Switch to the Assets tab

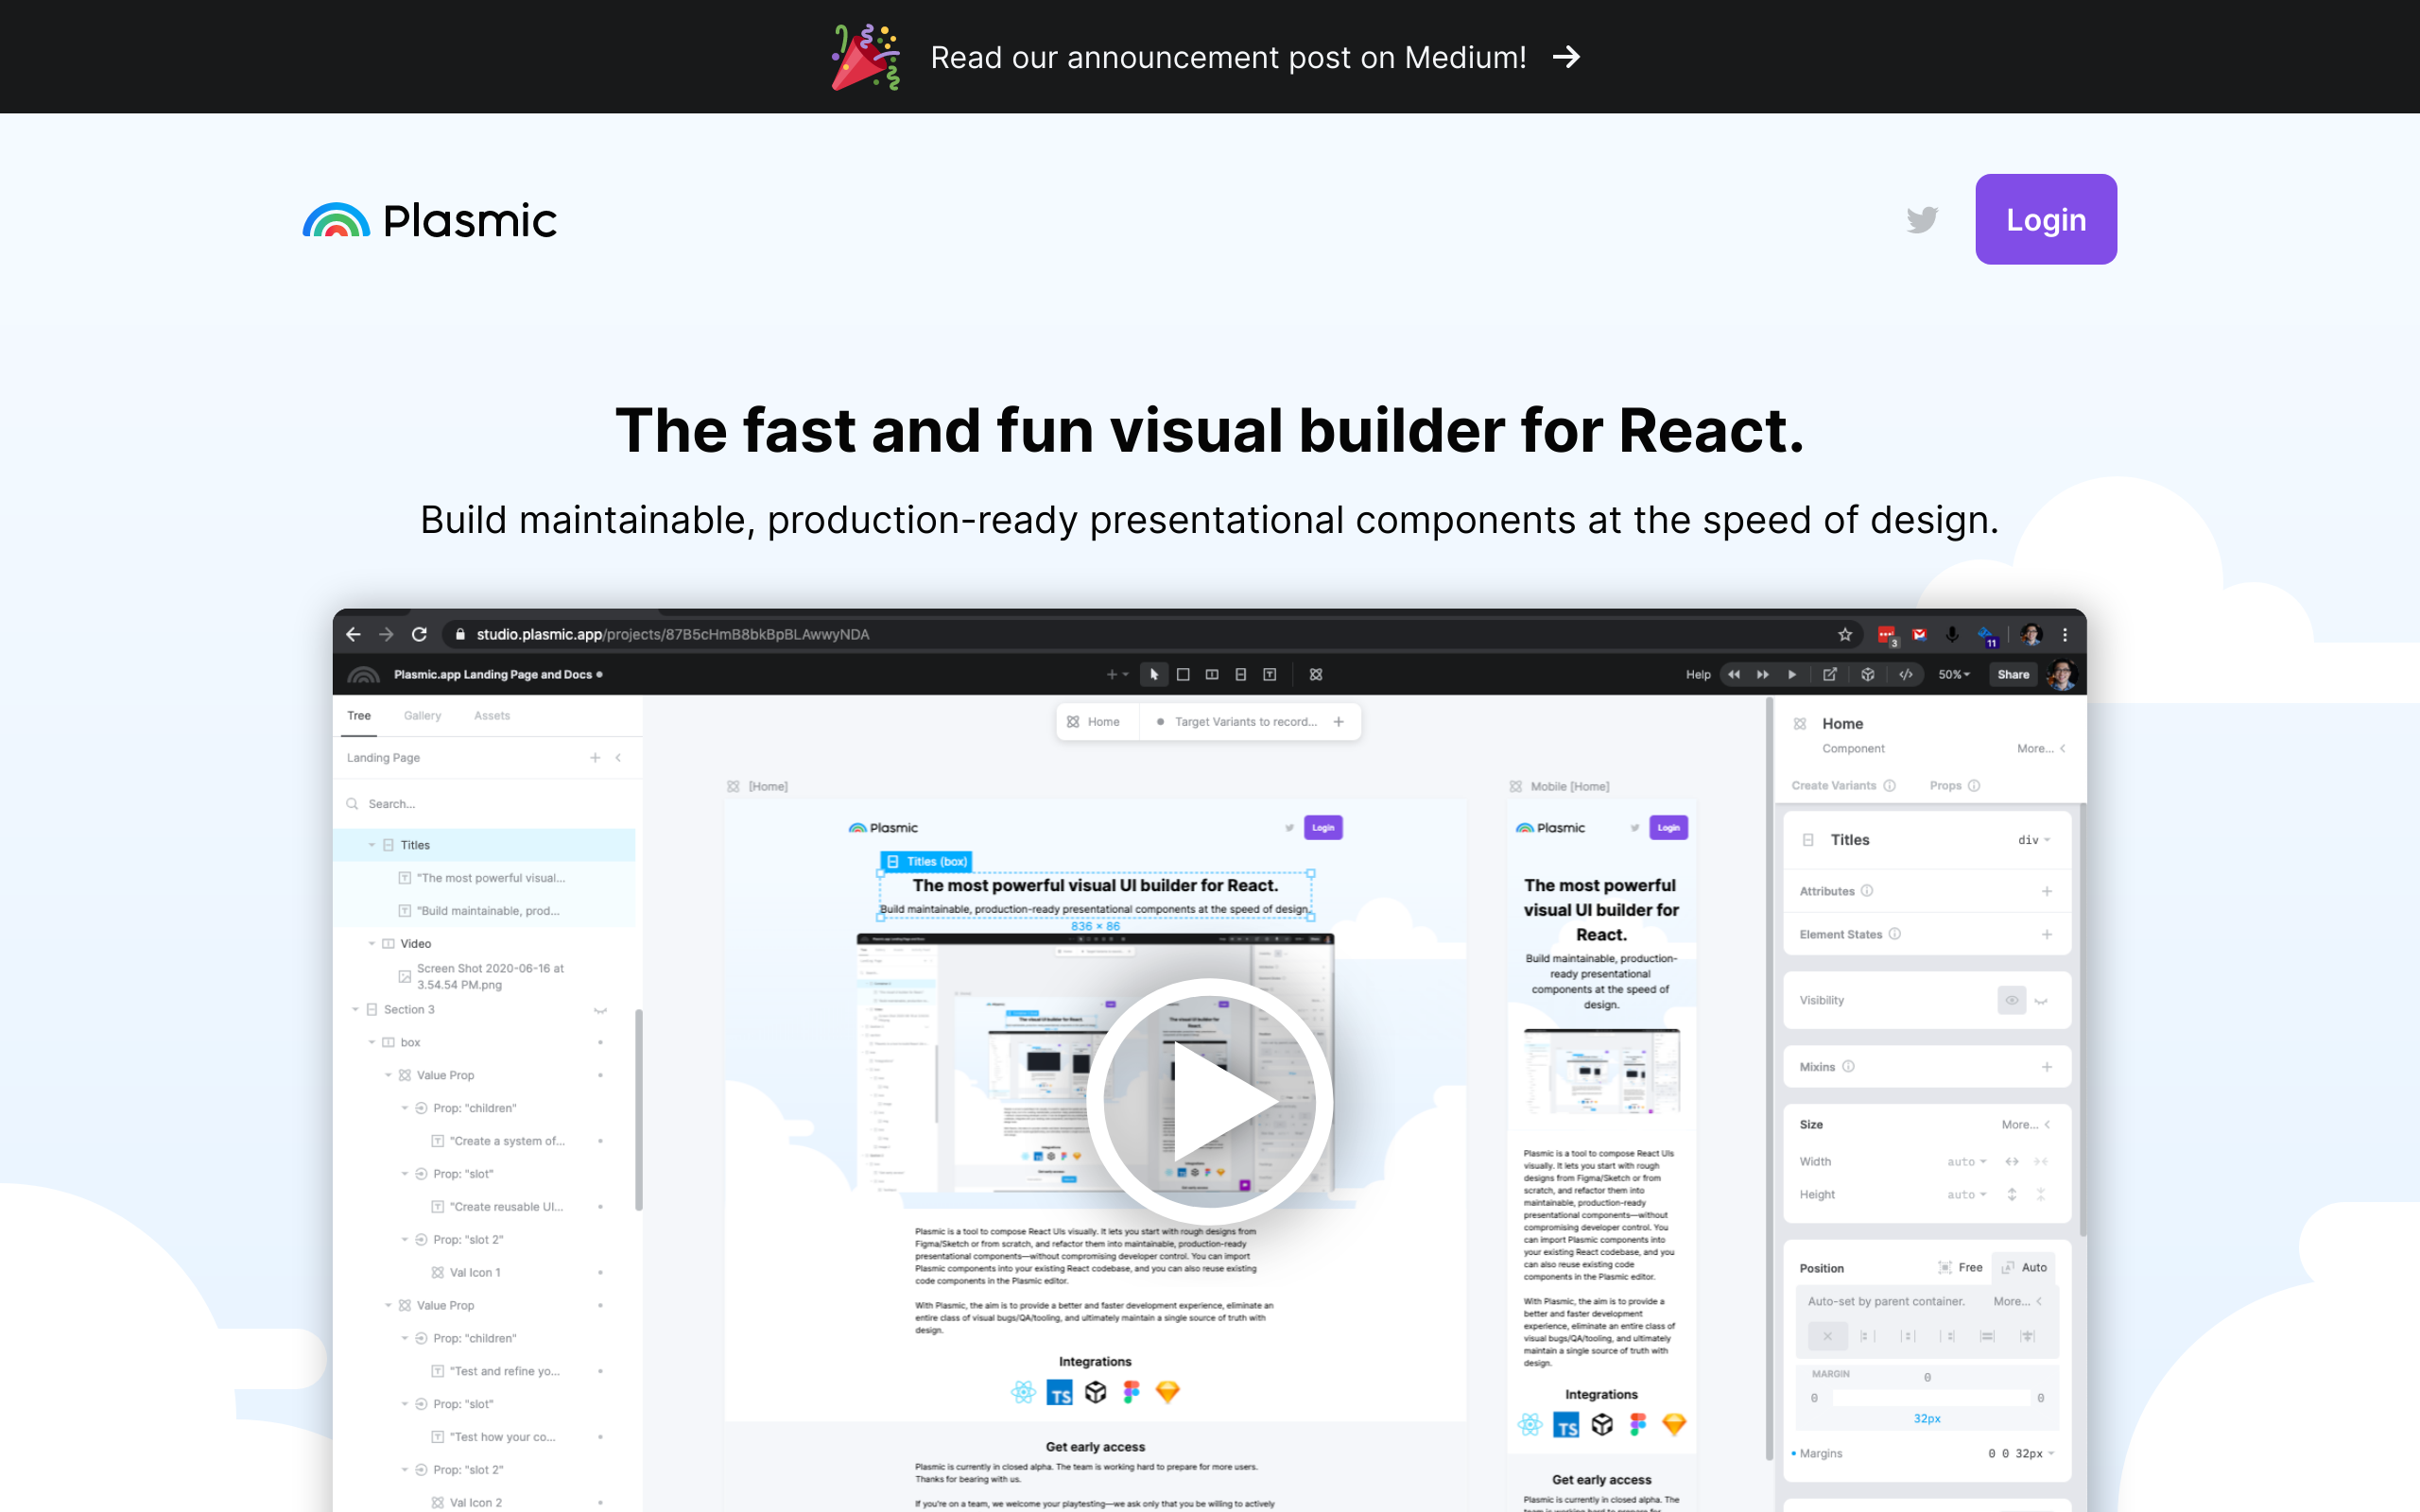[x=492, y=716]
